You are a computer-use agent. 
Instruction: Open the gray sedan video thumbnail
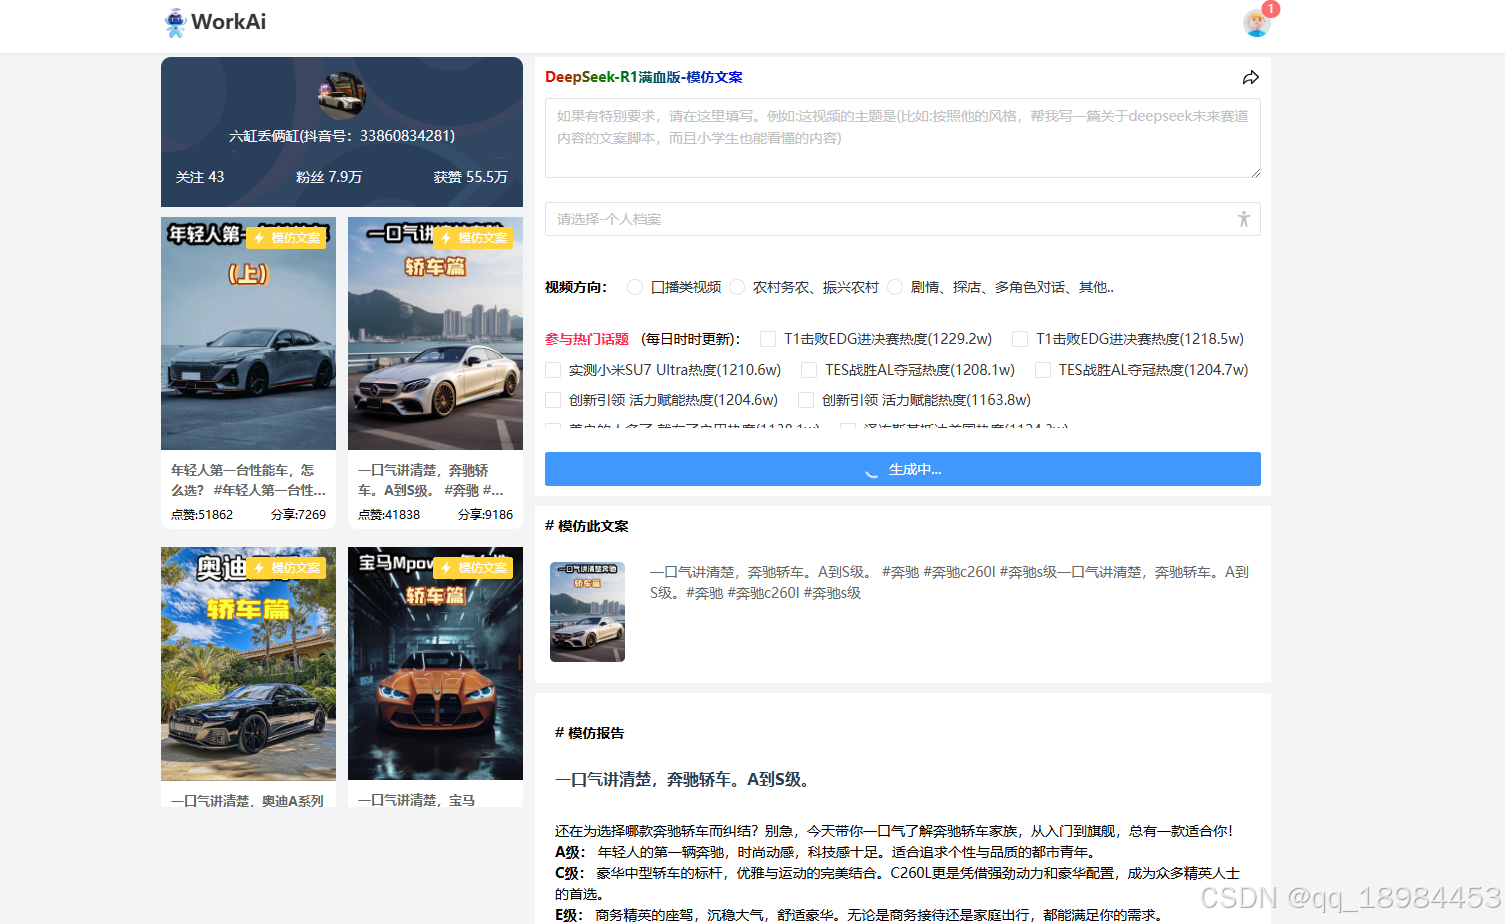coord(248,334)
